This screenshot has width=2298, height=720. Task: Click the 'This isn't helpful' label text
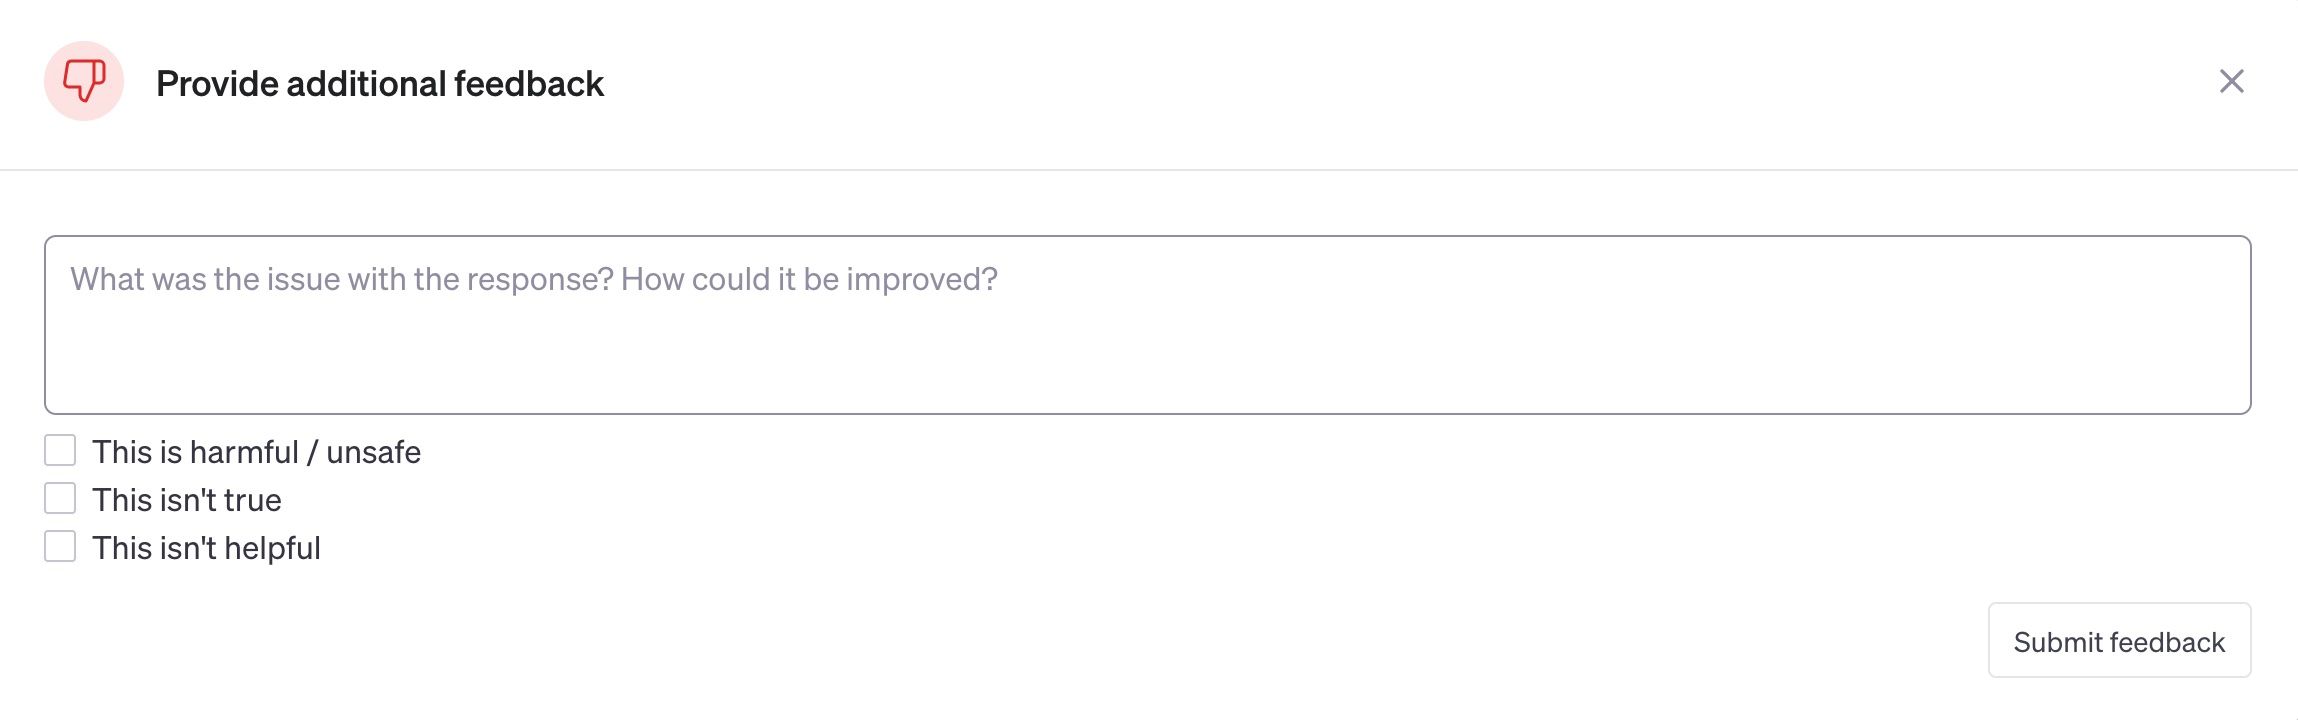point(207,546)
